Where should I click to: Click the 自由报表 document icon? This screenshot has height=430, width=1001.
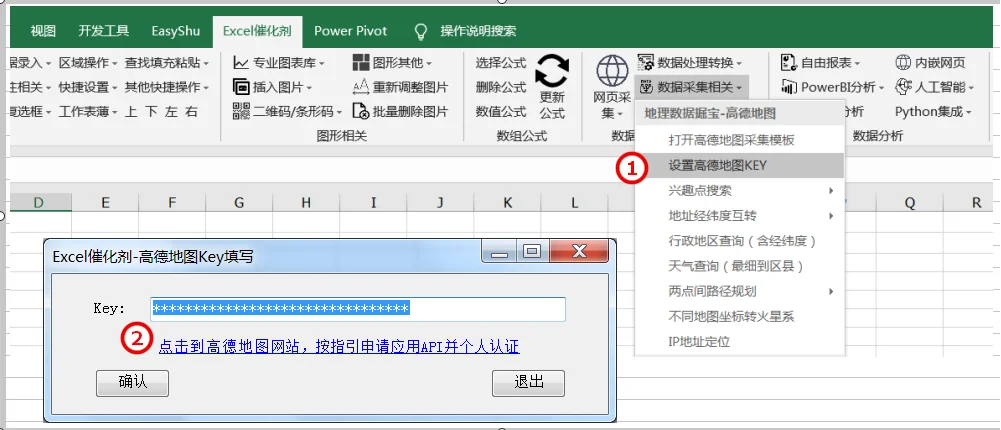click(x=789, y=63)
